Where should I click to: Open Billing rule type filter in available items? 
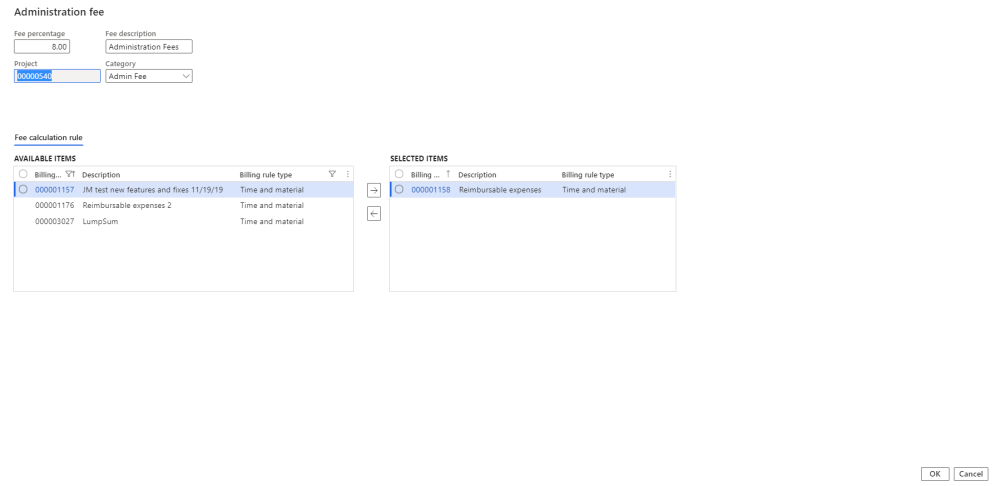pos(332,174)
